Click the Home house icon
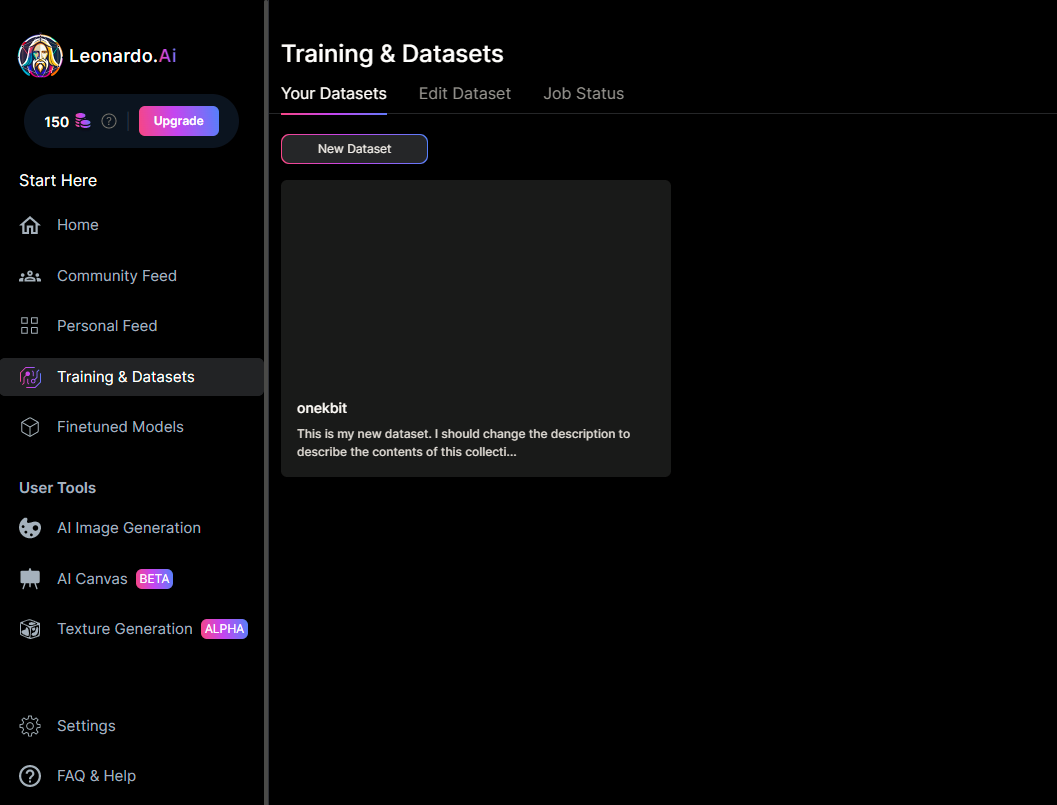This screenshot has width=1057, height=805. [30, 225]
